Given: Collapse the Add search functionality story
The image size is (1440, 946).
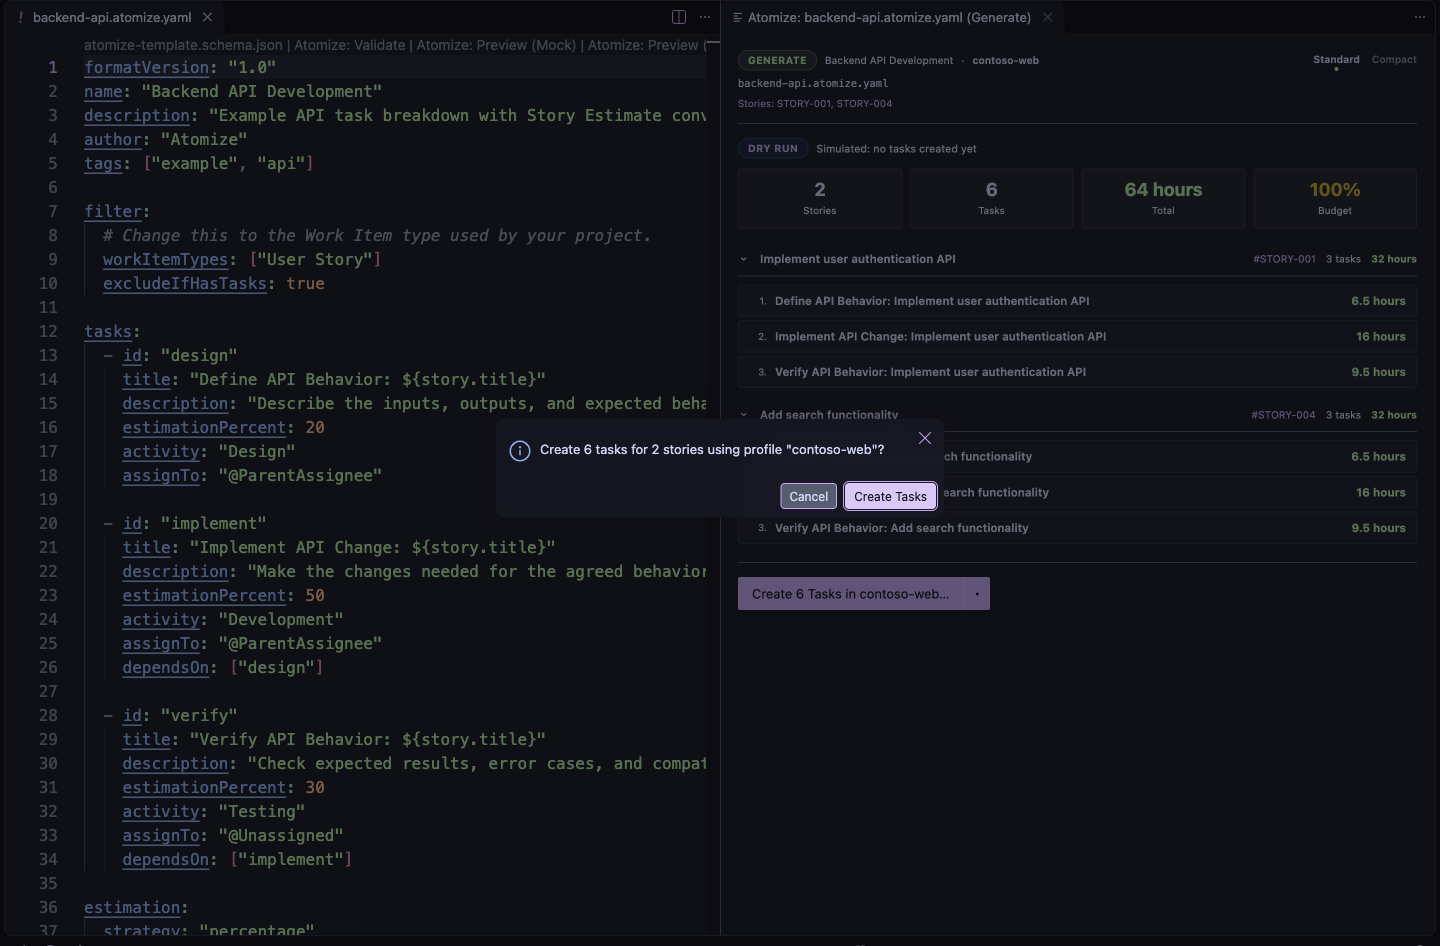Looking at the screenshot, I should [744, 415].
